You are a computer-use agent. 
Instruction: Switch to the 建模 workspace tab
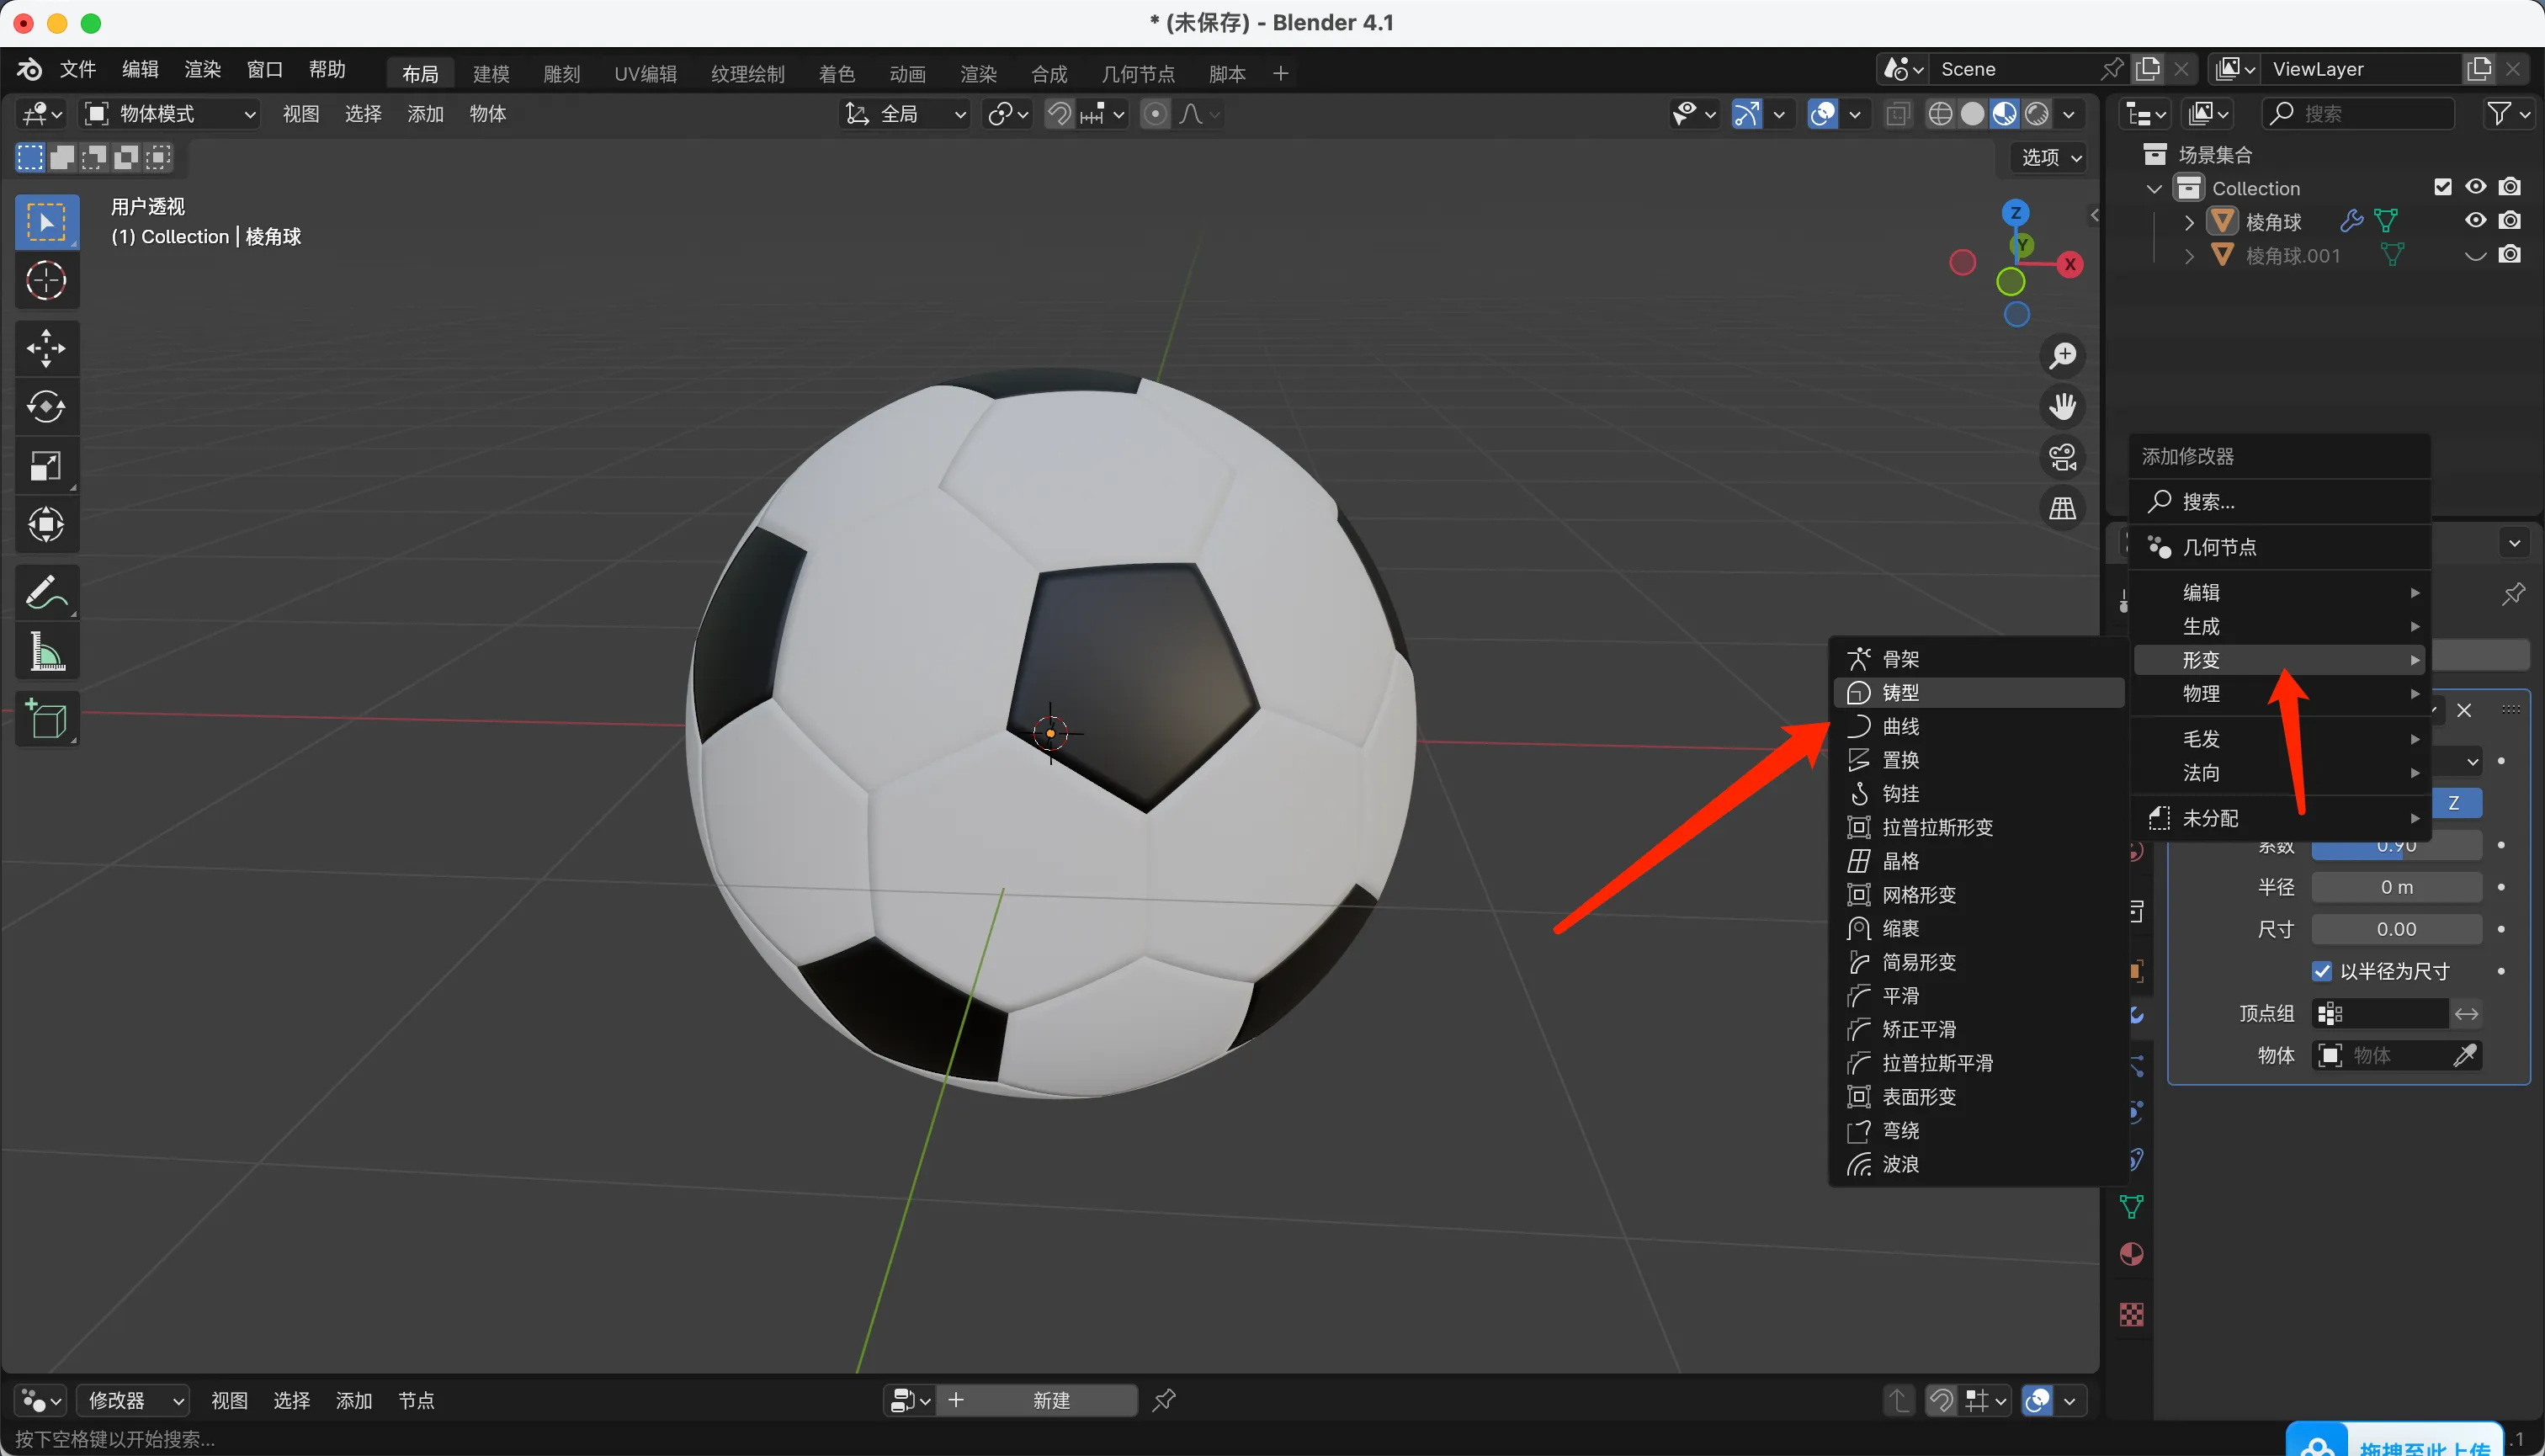[491, 73]
